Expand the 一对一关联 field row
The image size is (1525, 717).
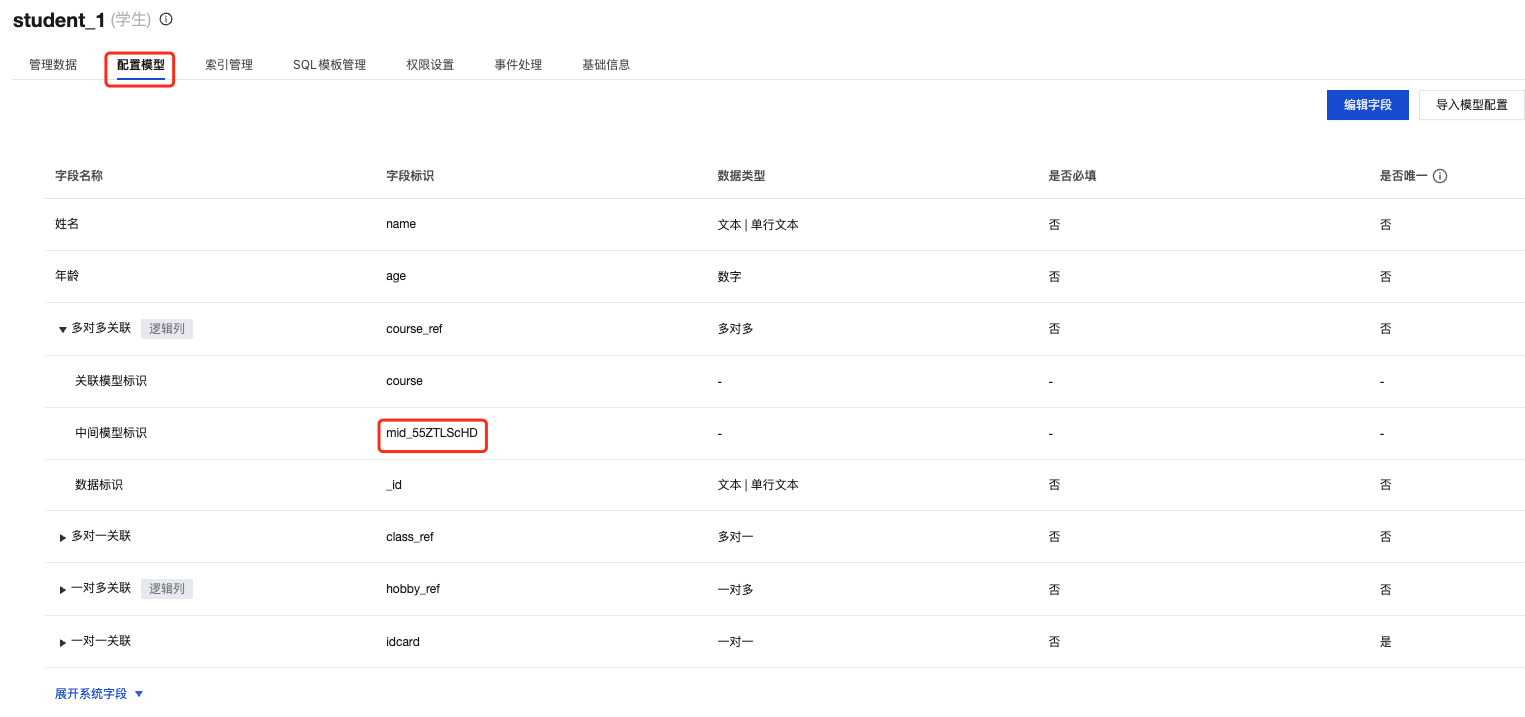pyautogui.click(x=62, y=640)
